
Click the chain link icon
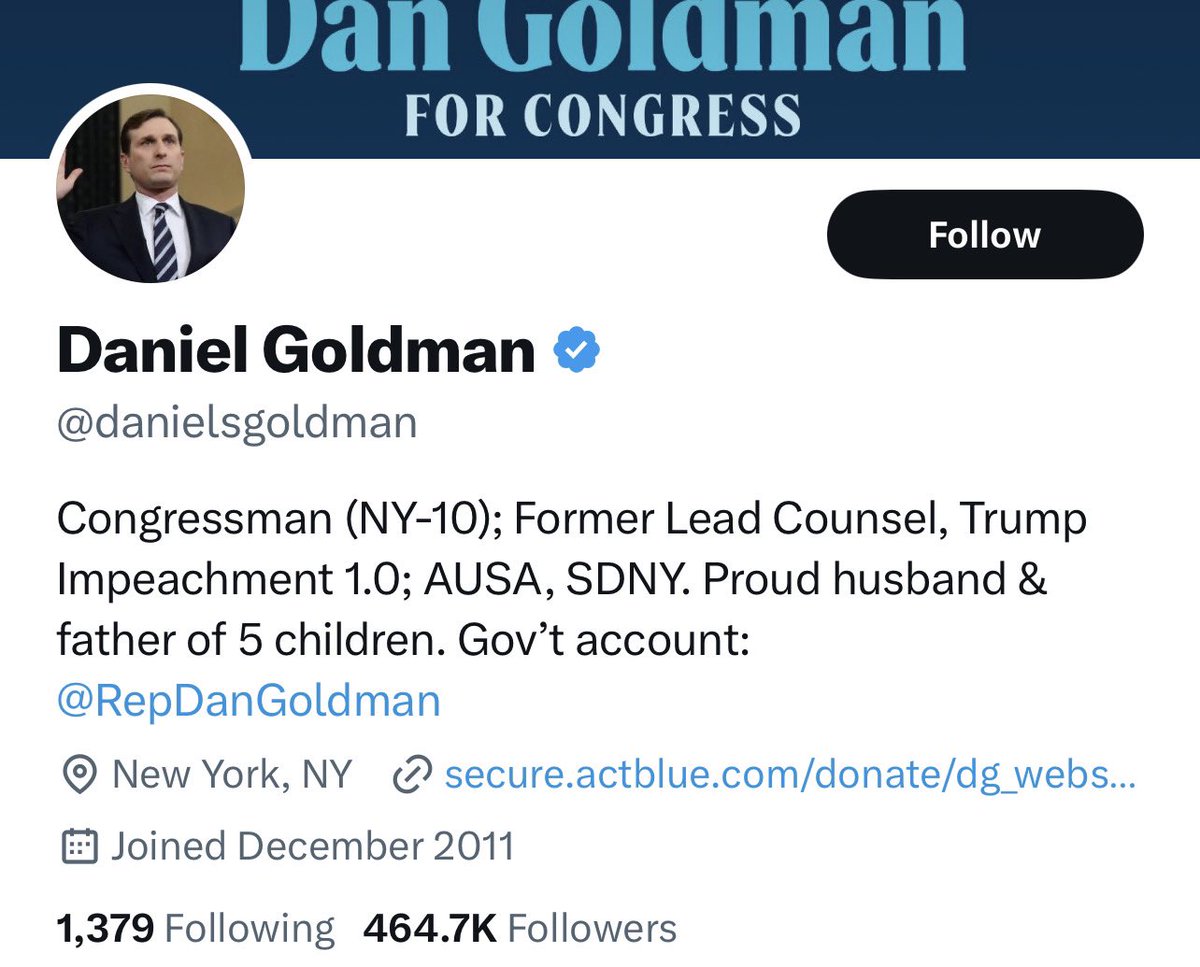[412, 775]
